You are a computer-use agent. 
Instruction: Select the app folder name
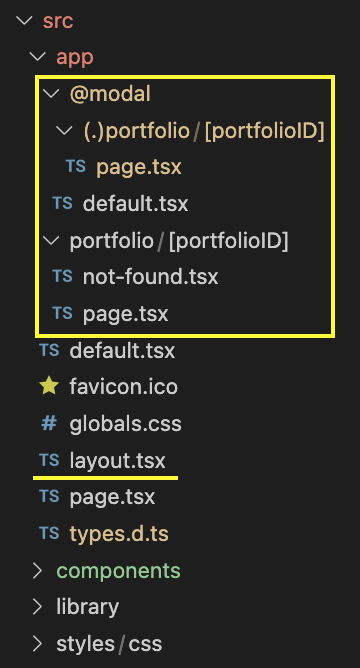pos(75,58)
